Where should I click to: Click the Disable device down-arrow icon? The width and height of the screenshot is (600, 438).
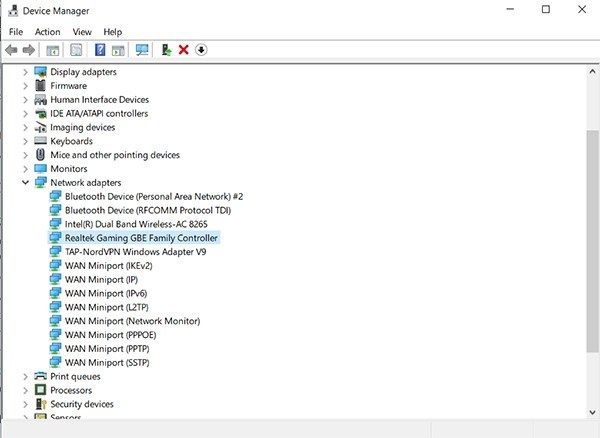point(200,50)
